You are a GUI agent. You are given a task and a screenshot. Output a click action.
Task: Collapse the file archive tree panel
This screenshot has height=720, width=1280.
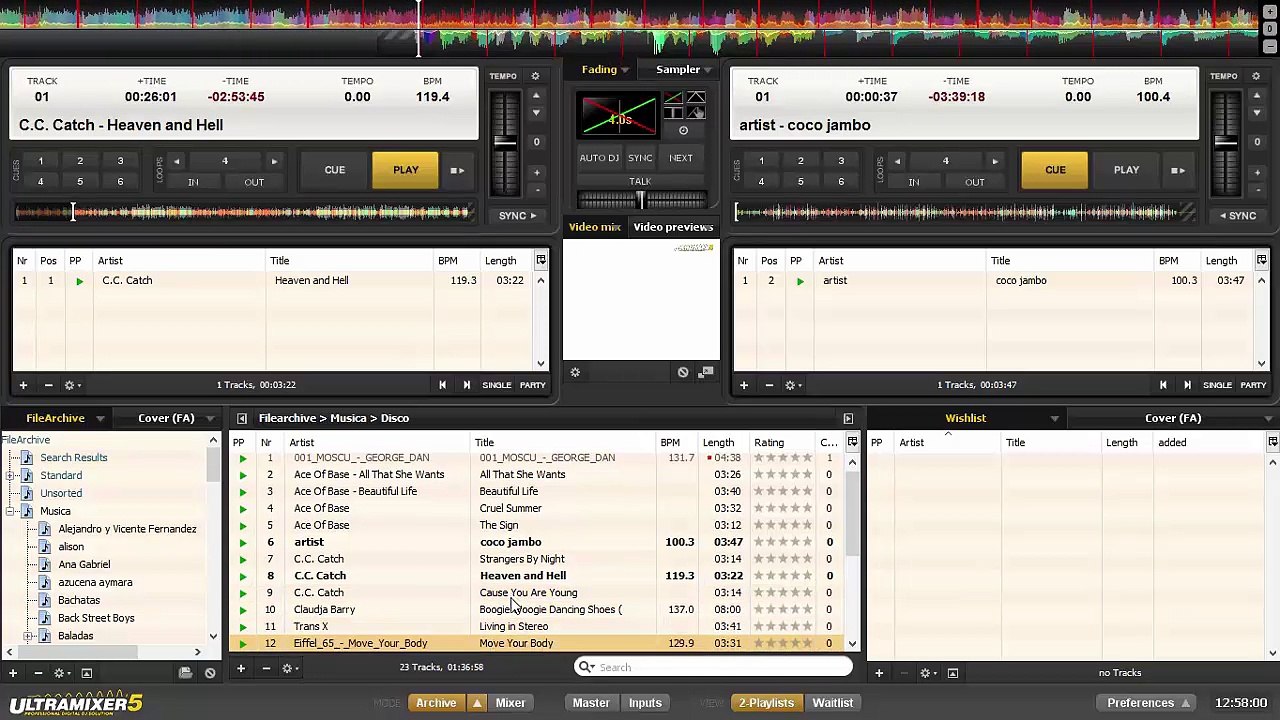241,418
